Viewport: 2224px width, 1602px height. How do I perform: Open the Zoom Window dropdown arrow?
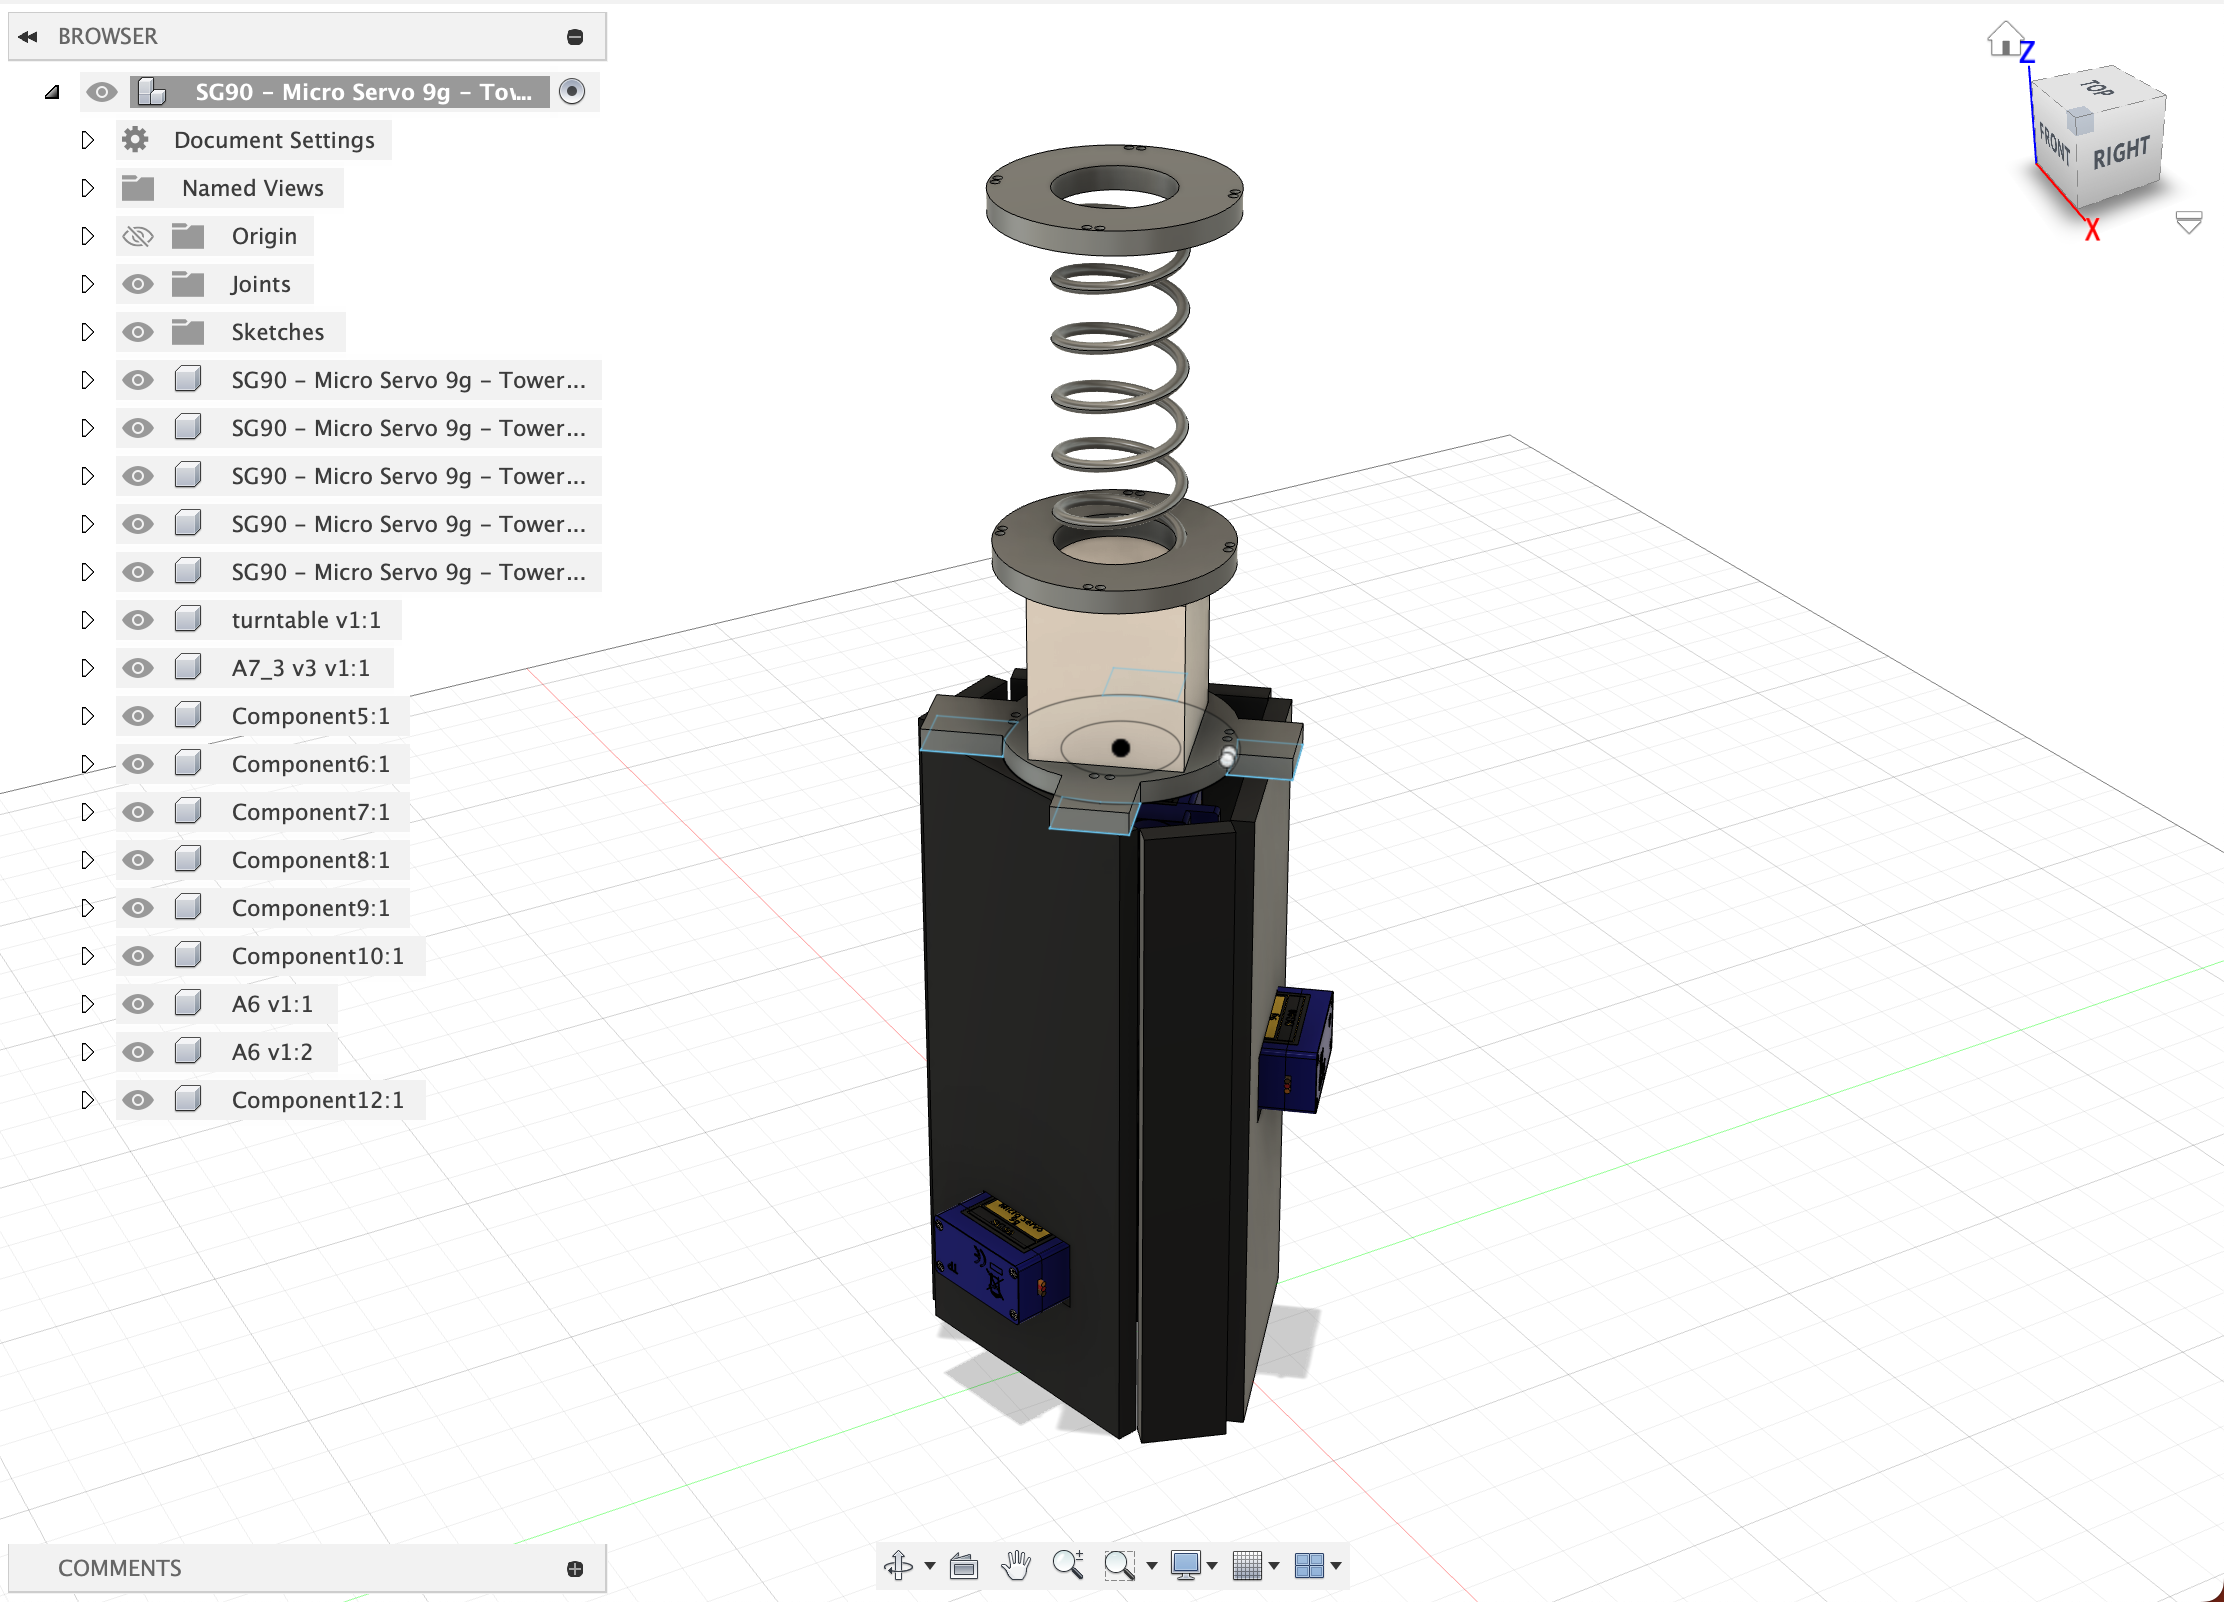tap(1151, 1566)
